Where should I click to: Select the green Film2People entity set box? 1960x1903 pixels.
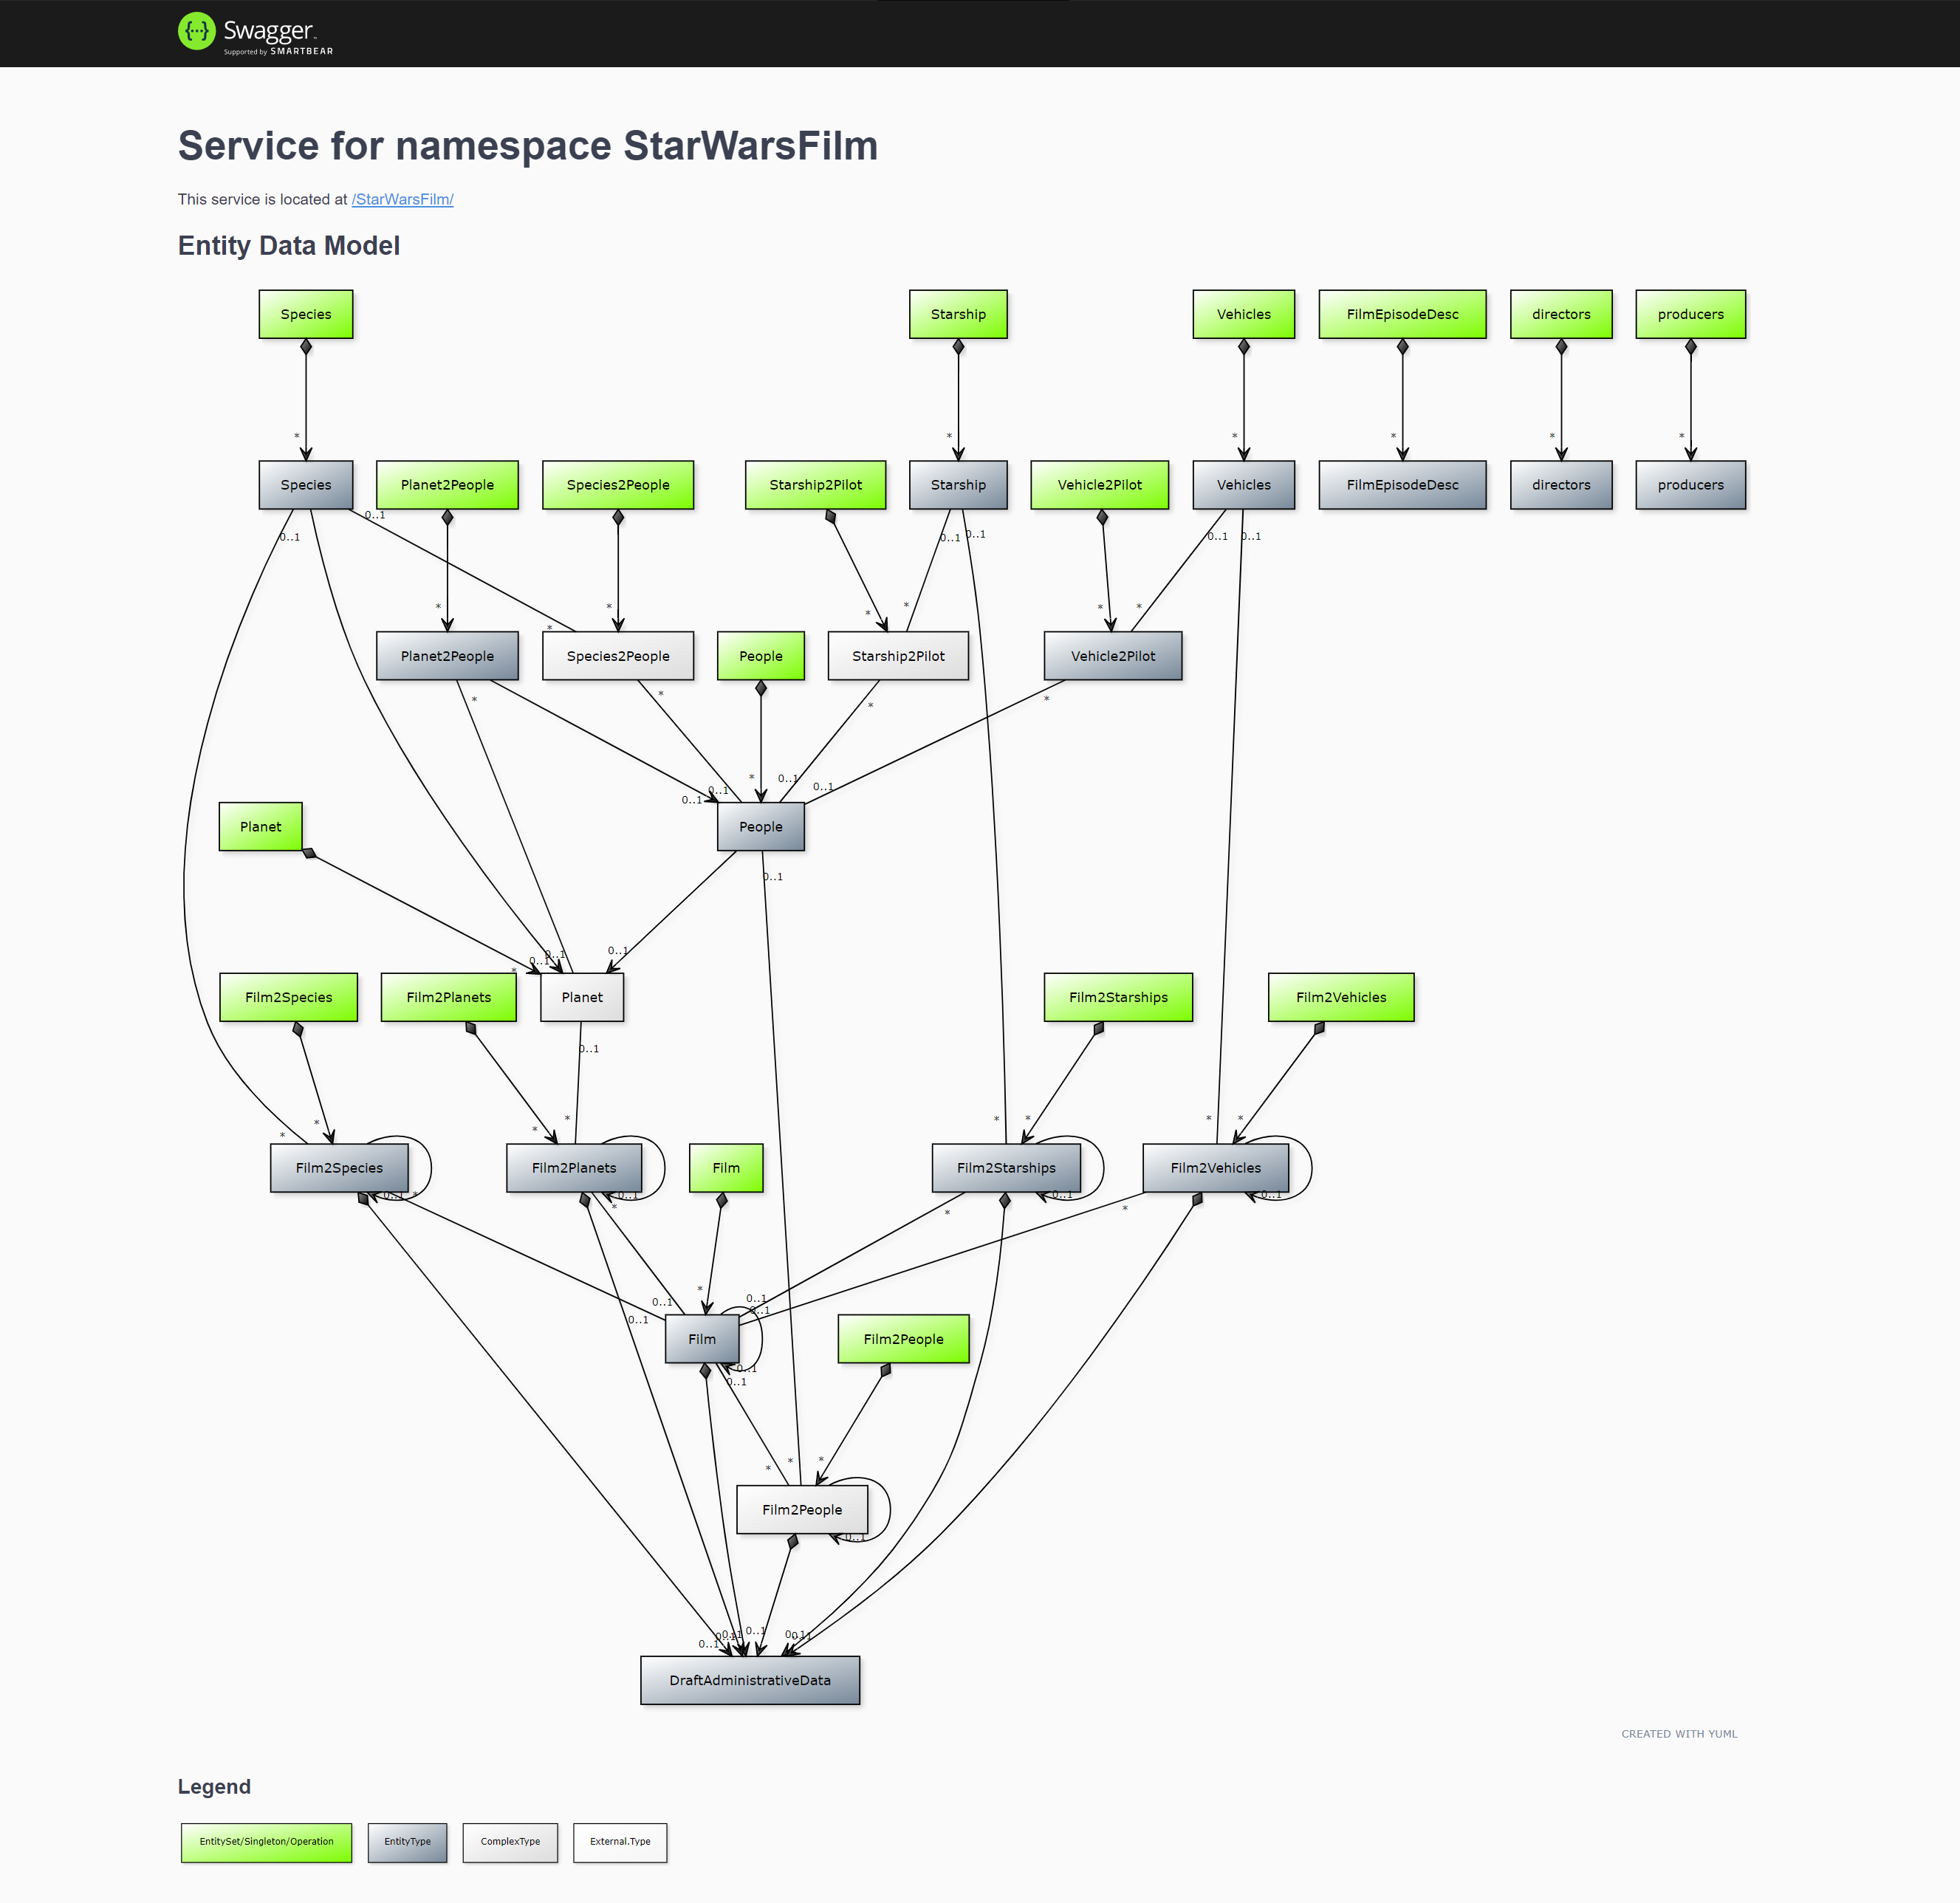(902, 1338)
